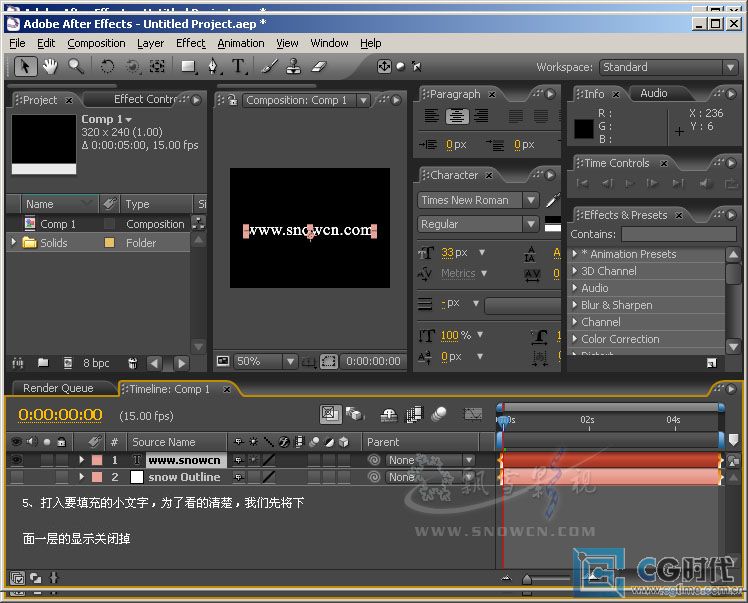The width and height of the screenshot is (748, 603).
Task: Select the Rectangular Mask tool
Action: (188, 66)
